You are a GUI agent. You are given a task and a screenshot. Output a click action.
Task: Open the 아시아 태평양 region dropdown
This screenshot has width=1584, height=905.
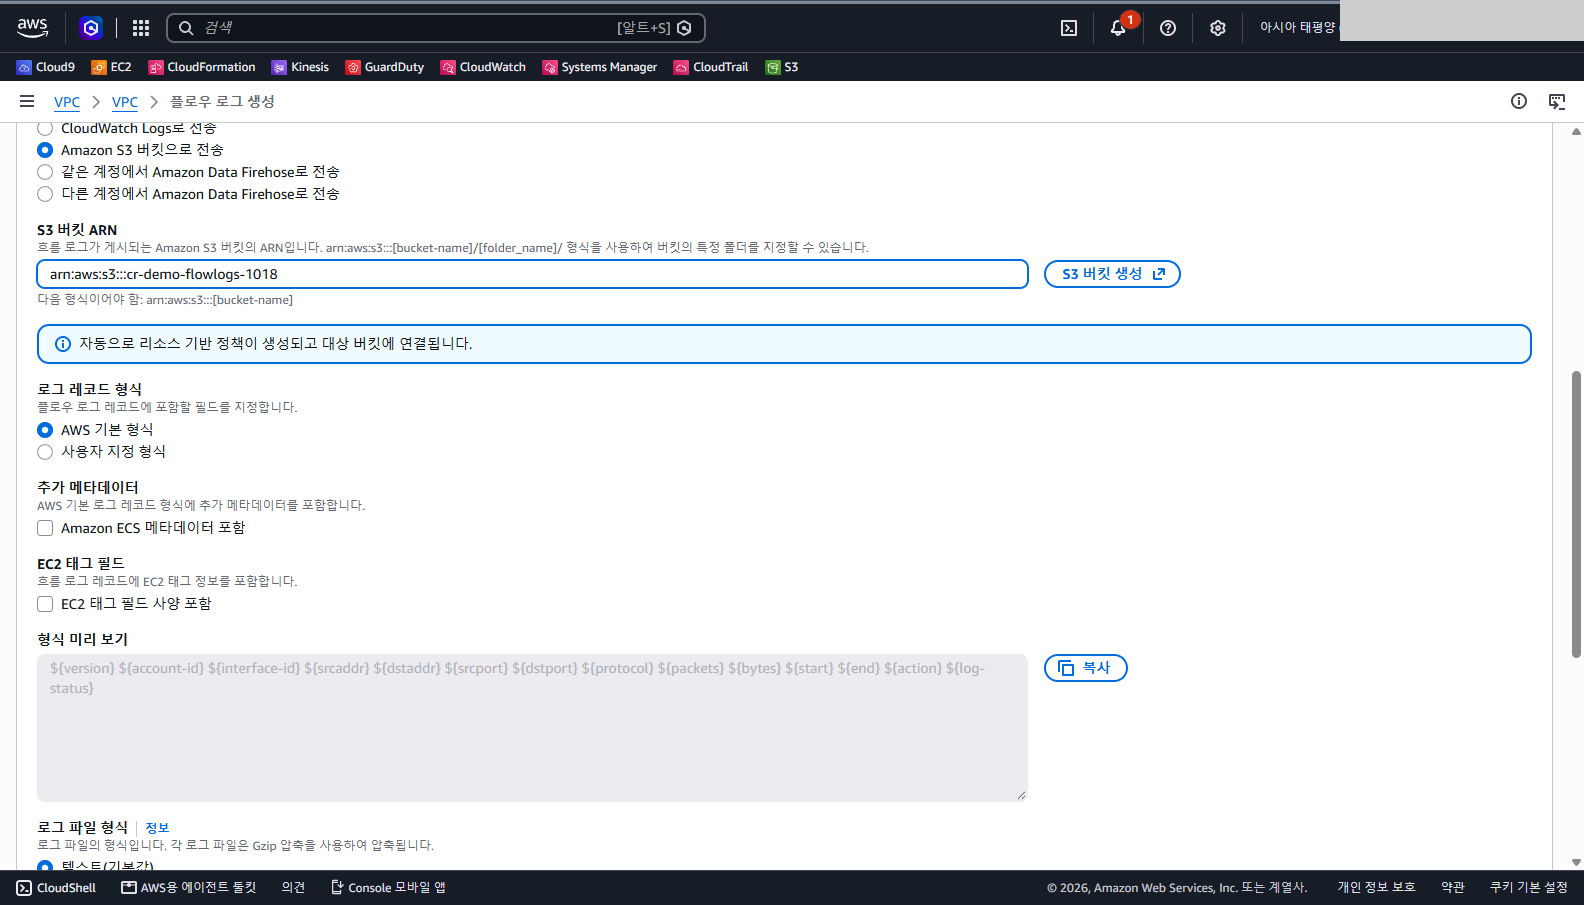[x=1297, y=28]
